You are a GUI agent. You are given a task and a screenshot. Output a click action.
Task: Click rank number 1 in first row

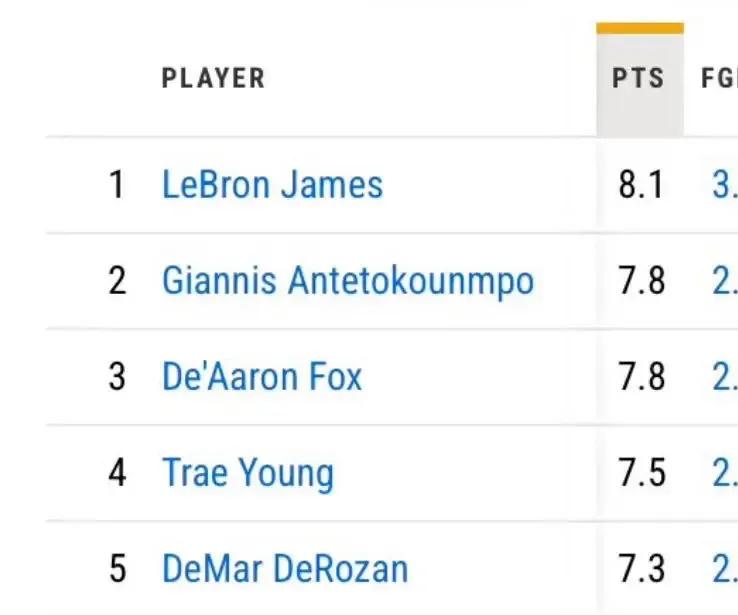pos(117,184)
